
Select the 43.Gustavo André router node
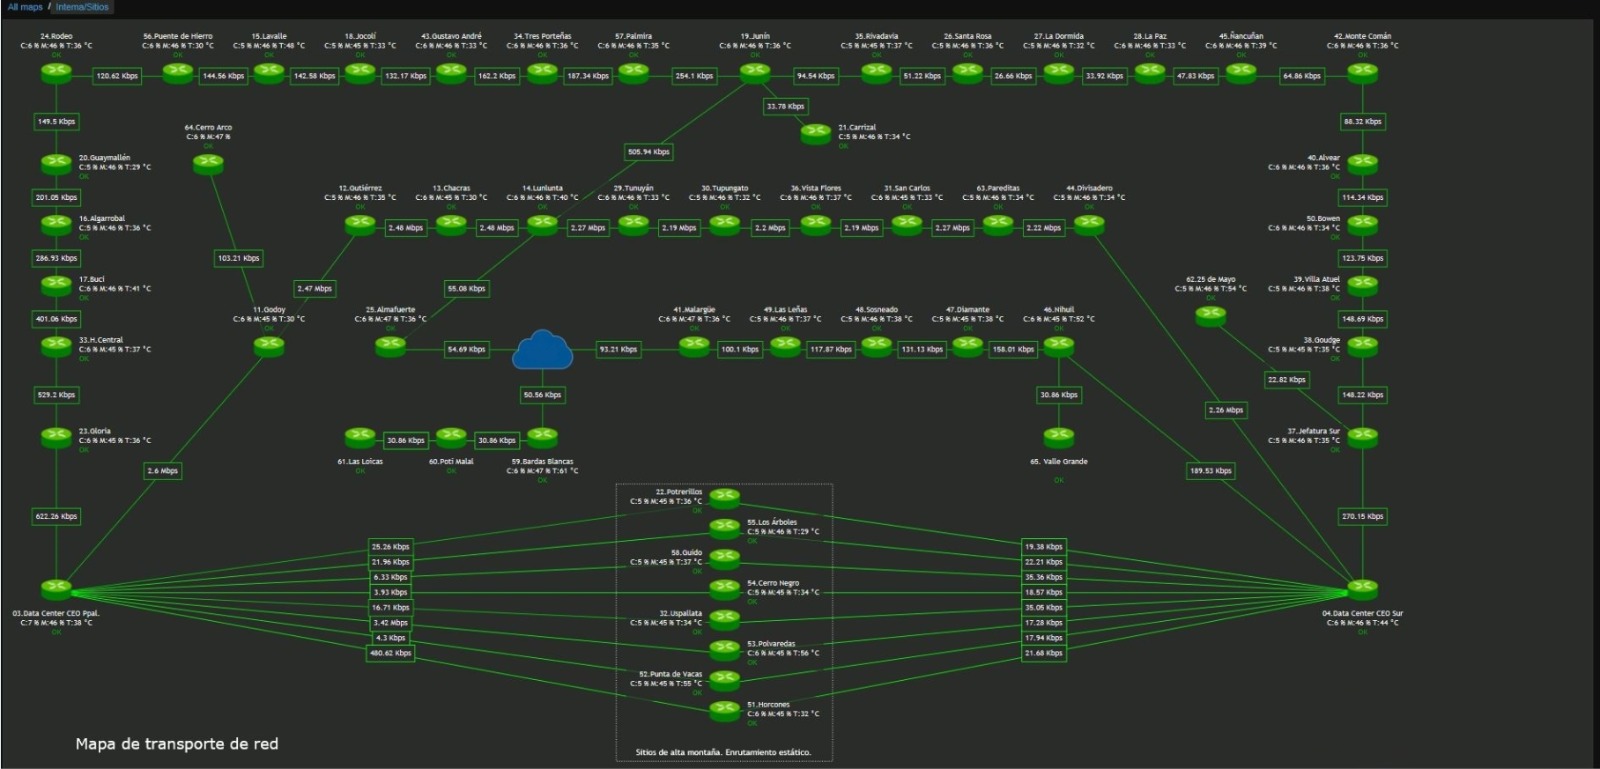[451, 73]
